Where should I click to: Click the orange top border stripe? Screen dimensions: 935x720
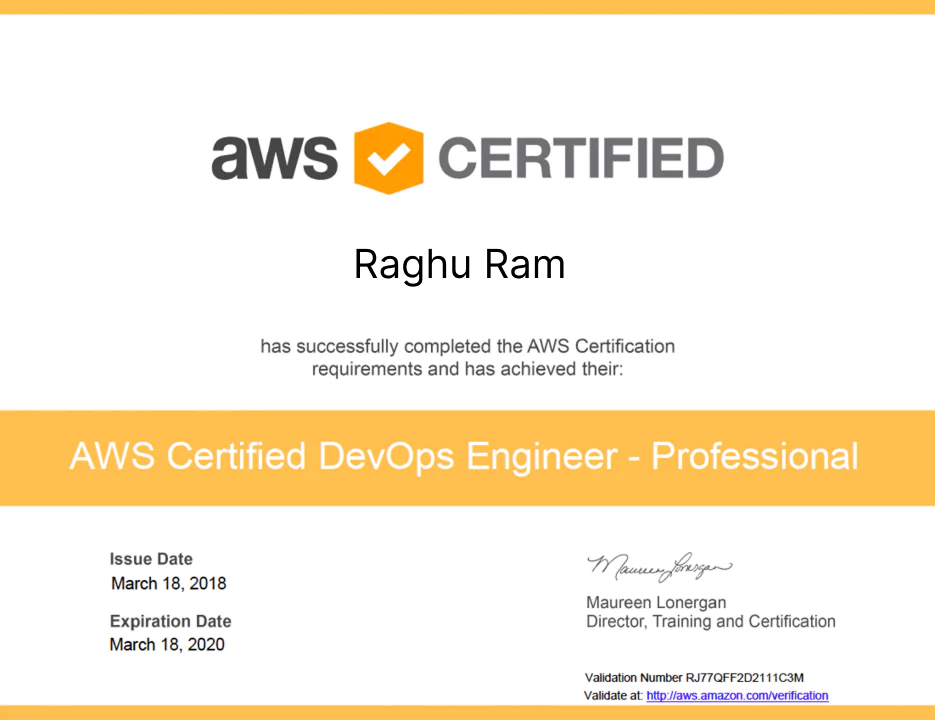click(467, 6)
